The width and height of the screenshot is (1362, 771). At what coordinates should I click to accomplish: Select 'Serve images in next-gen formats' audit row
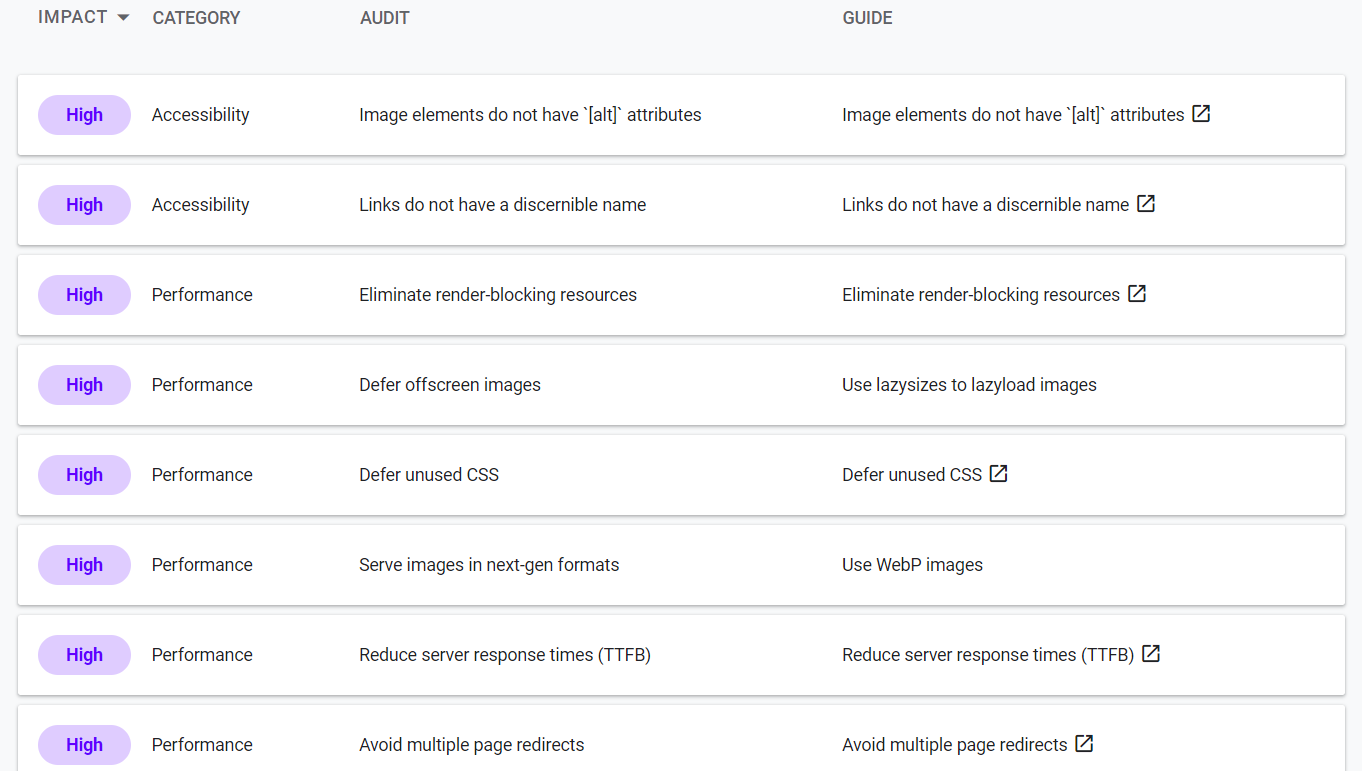[x=489, y=565]
